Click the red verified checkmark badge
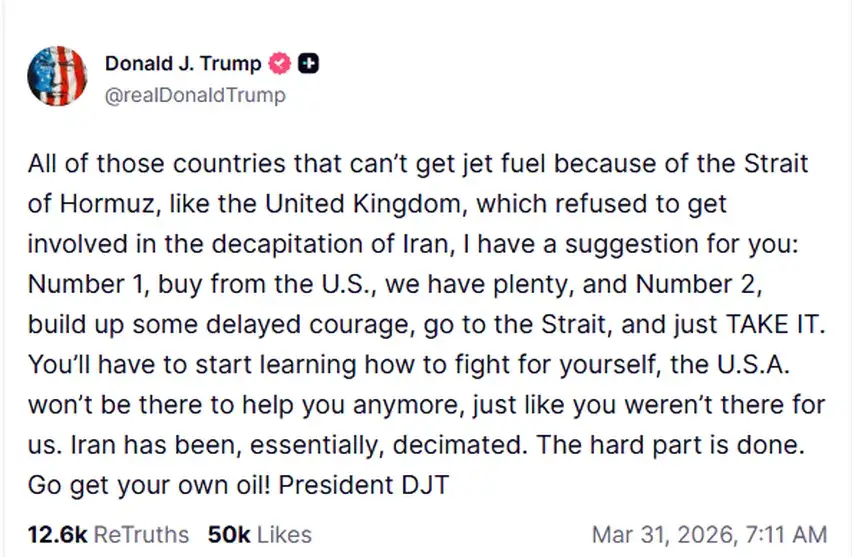Image resolution: width=855 pixels, height=557 pixels. point(281,64)
